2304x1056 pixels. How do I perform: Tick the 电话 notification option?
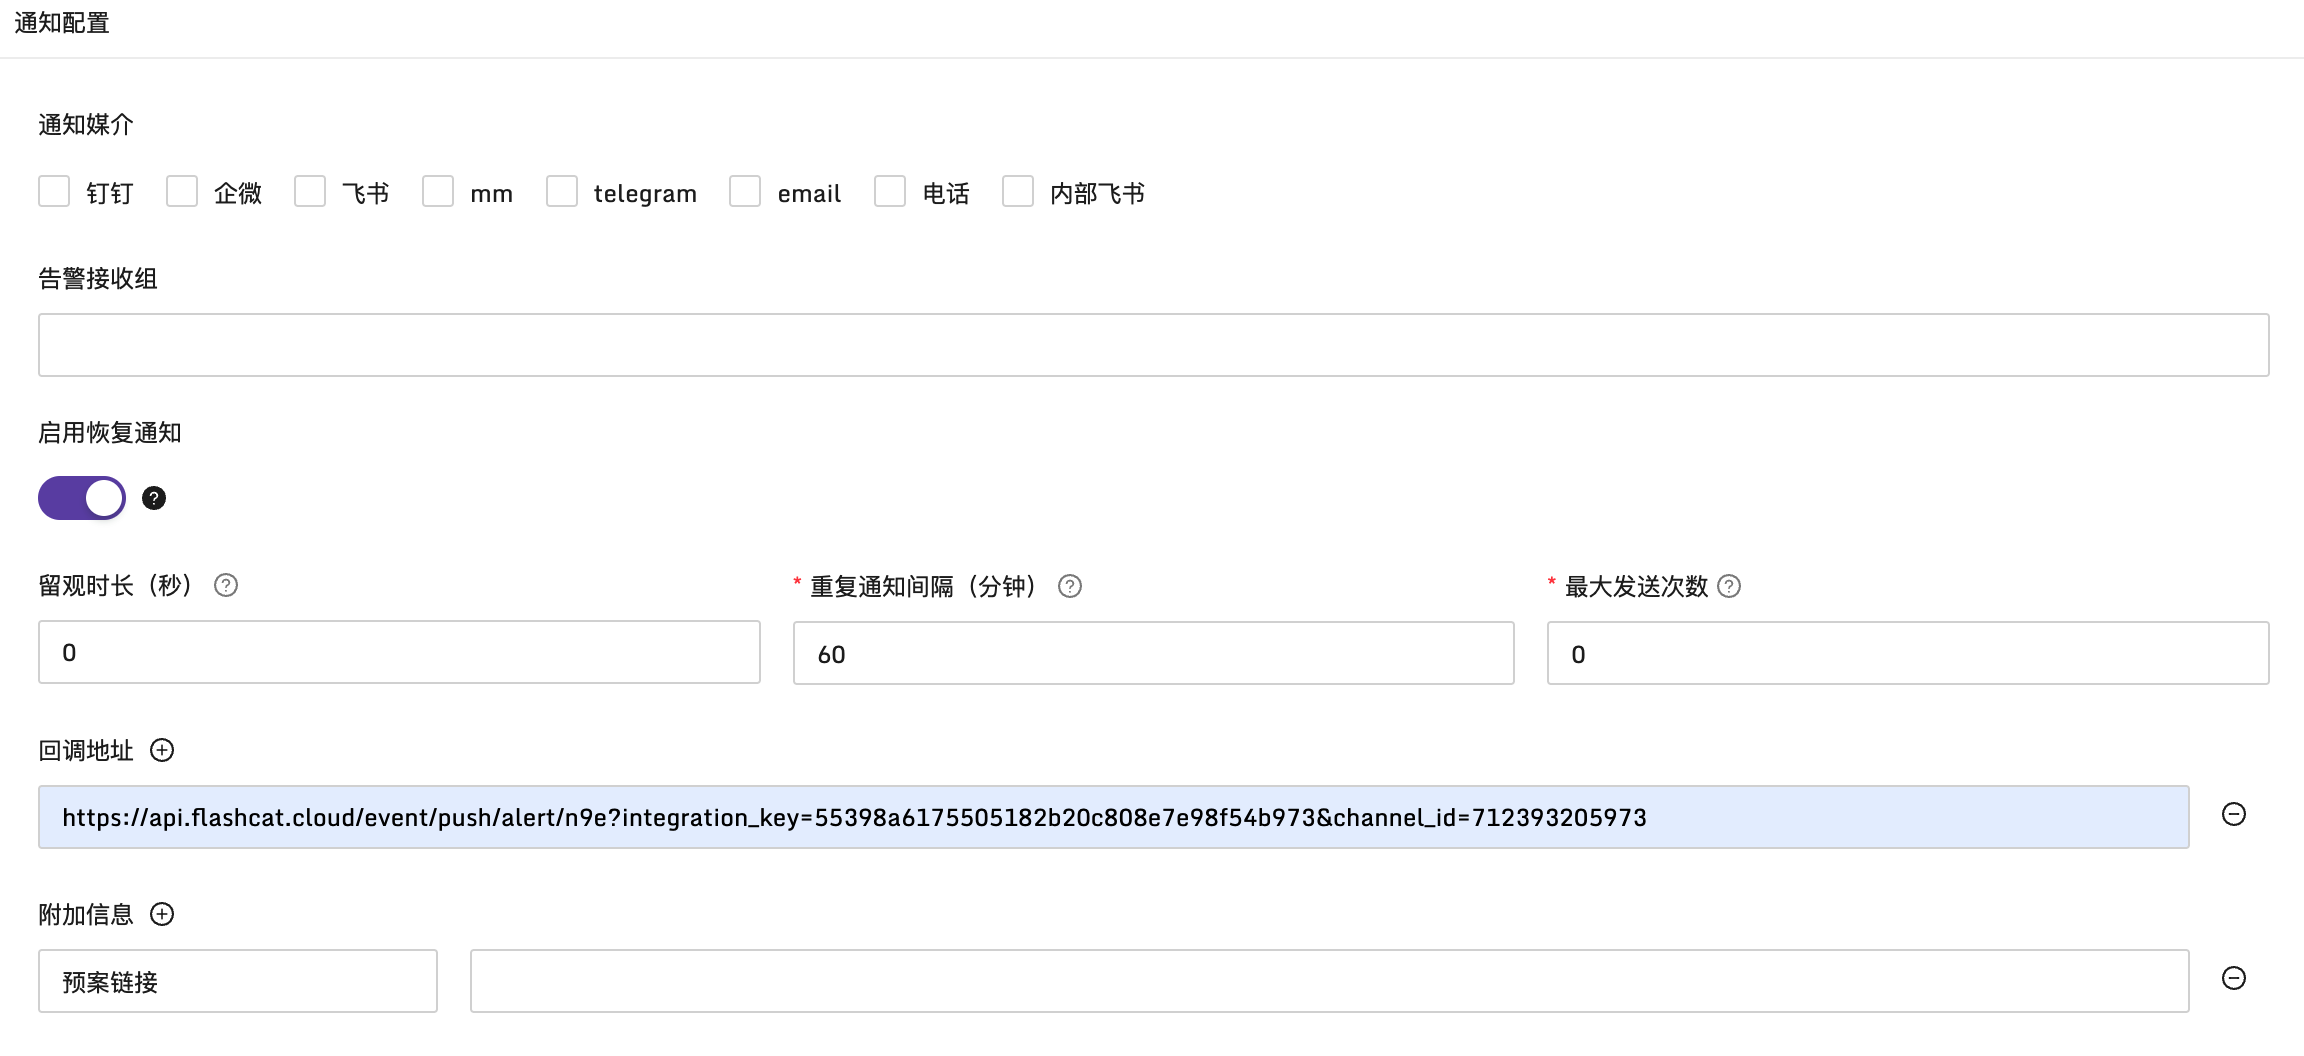click(x=890, y=191)
